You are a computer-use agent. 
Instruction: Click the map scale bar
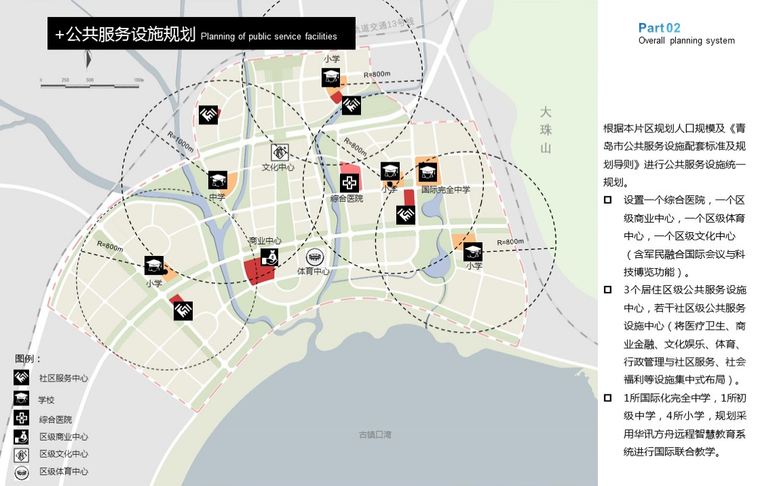pyautogui.click(x=92, y=86)
